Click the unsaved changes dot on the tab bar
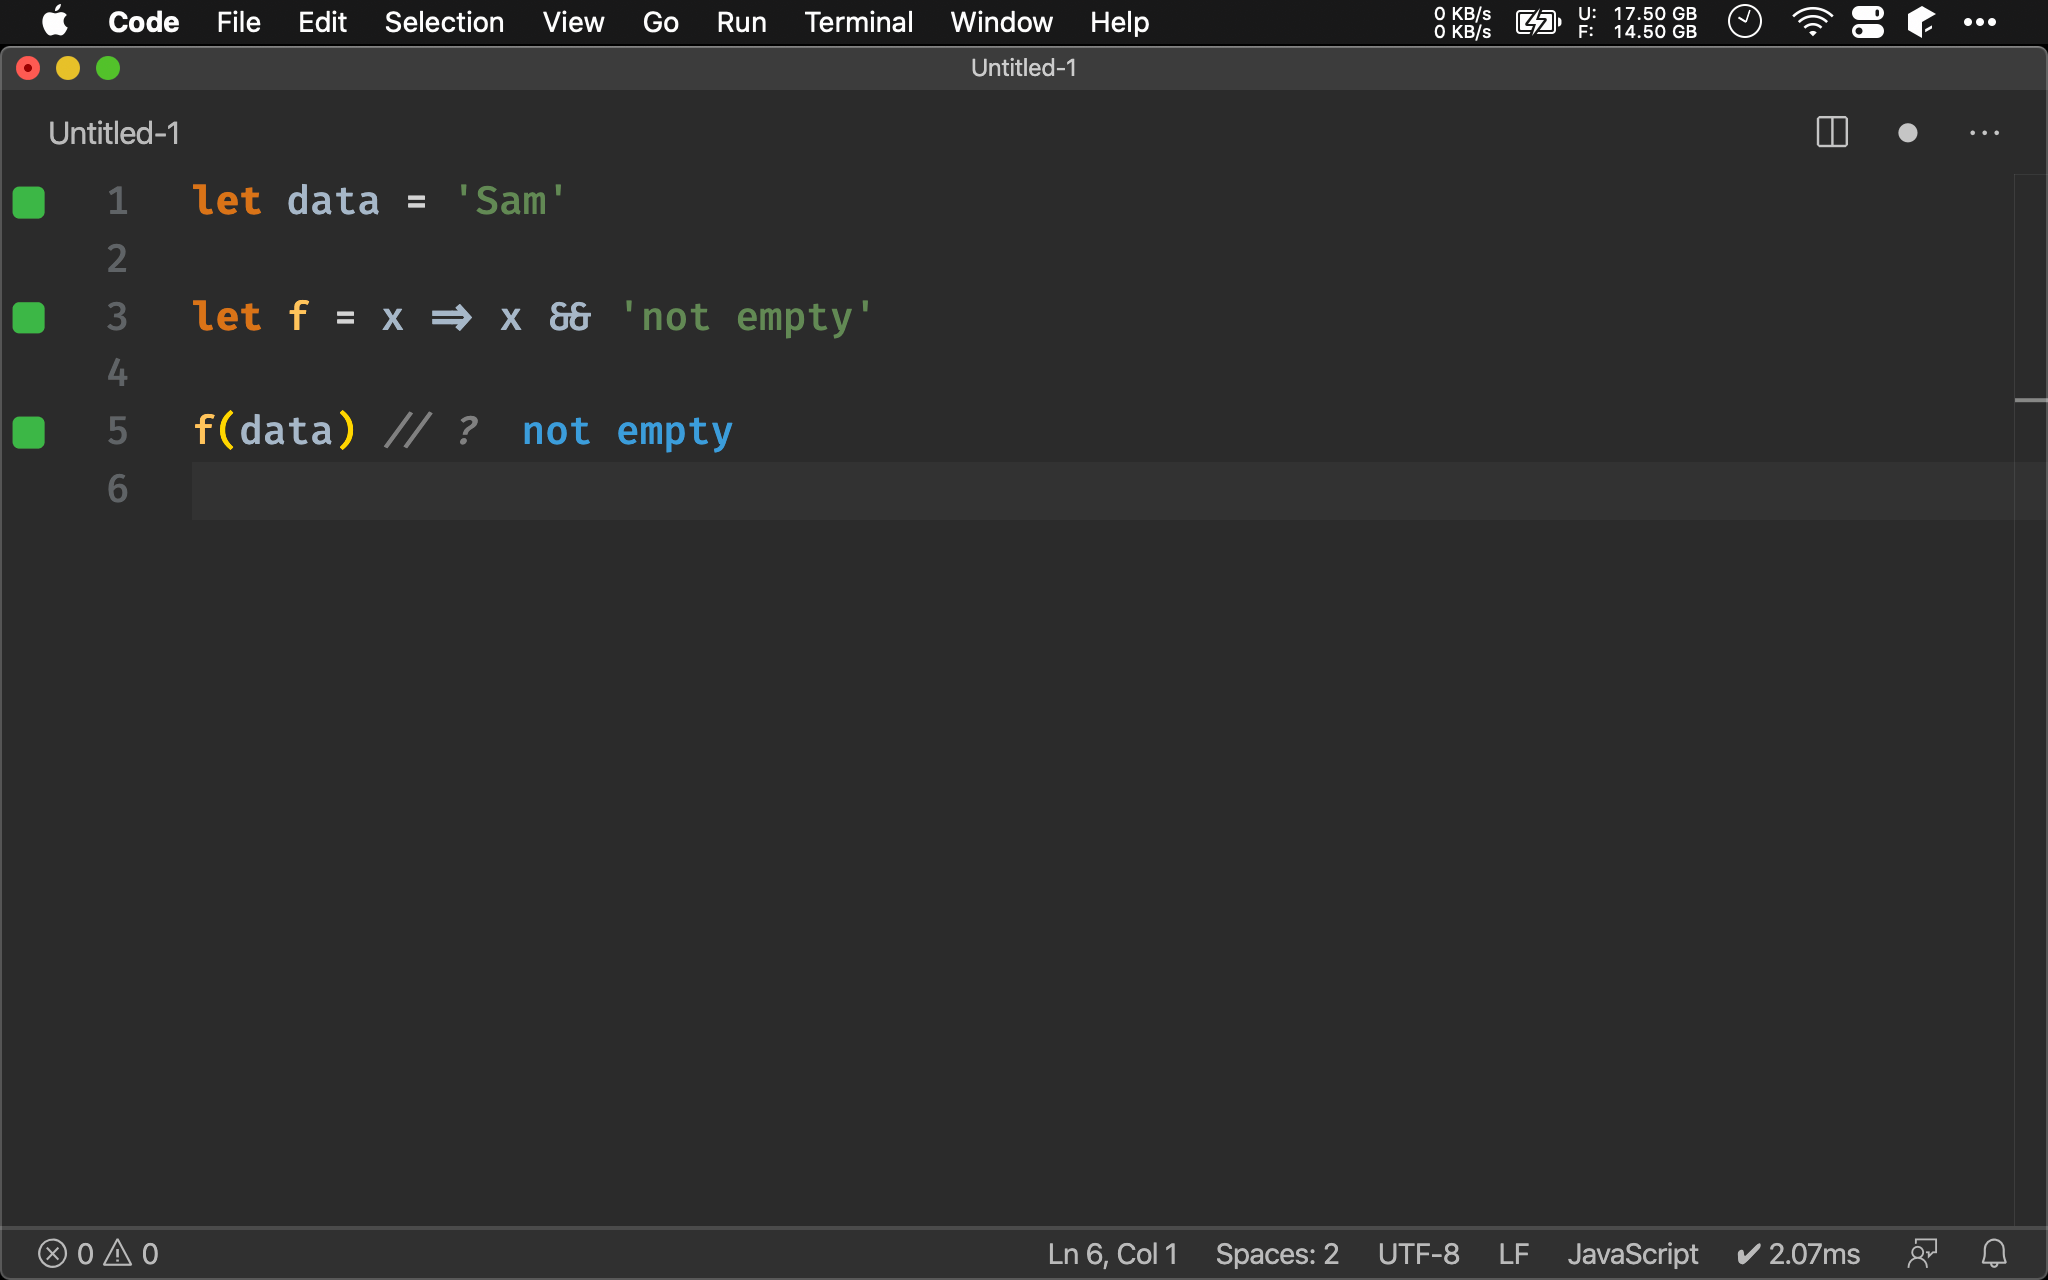Viewport: 2048px width, 1280px height. pos(1907,132)
